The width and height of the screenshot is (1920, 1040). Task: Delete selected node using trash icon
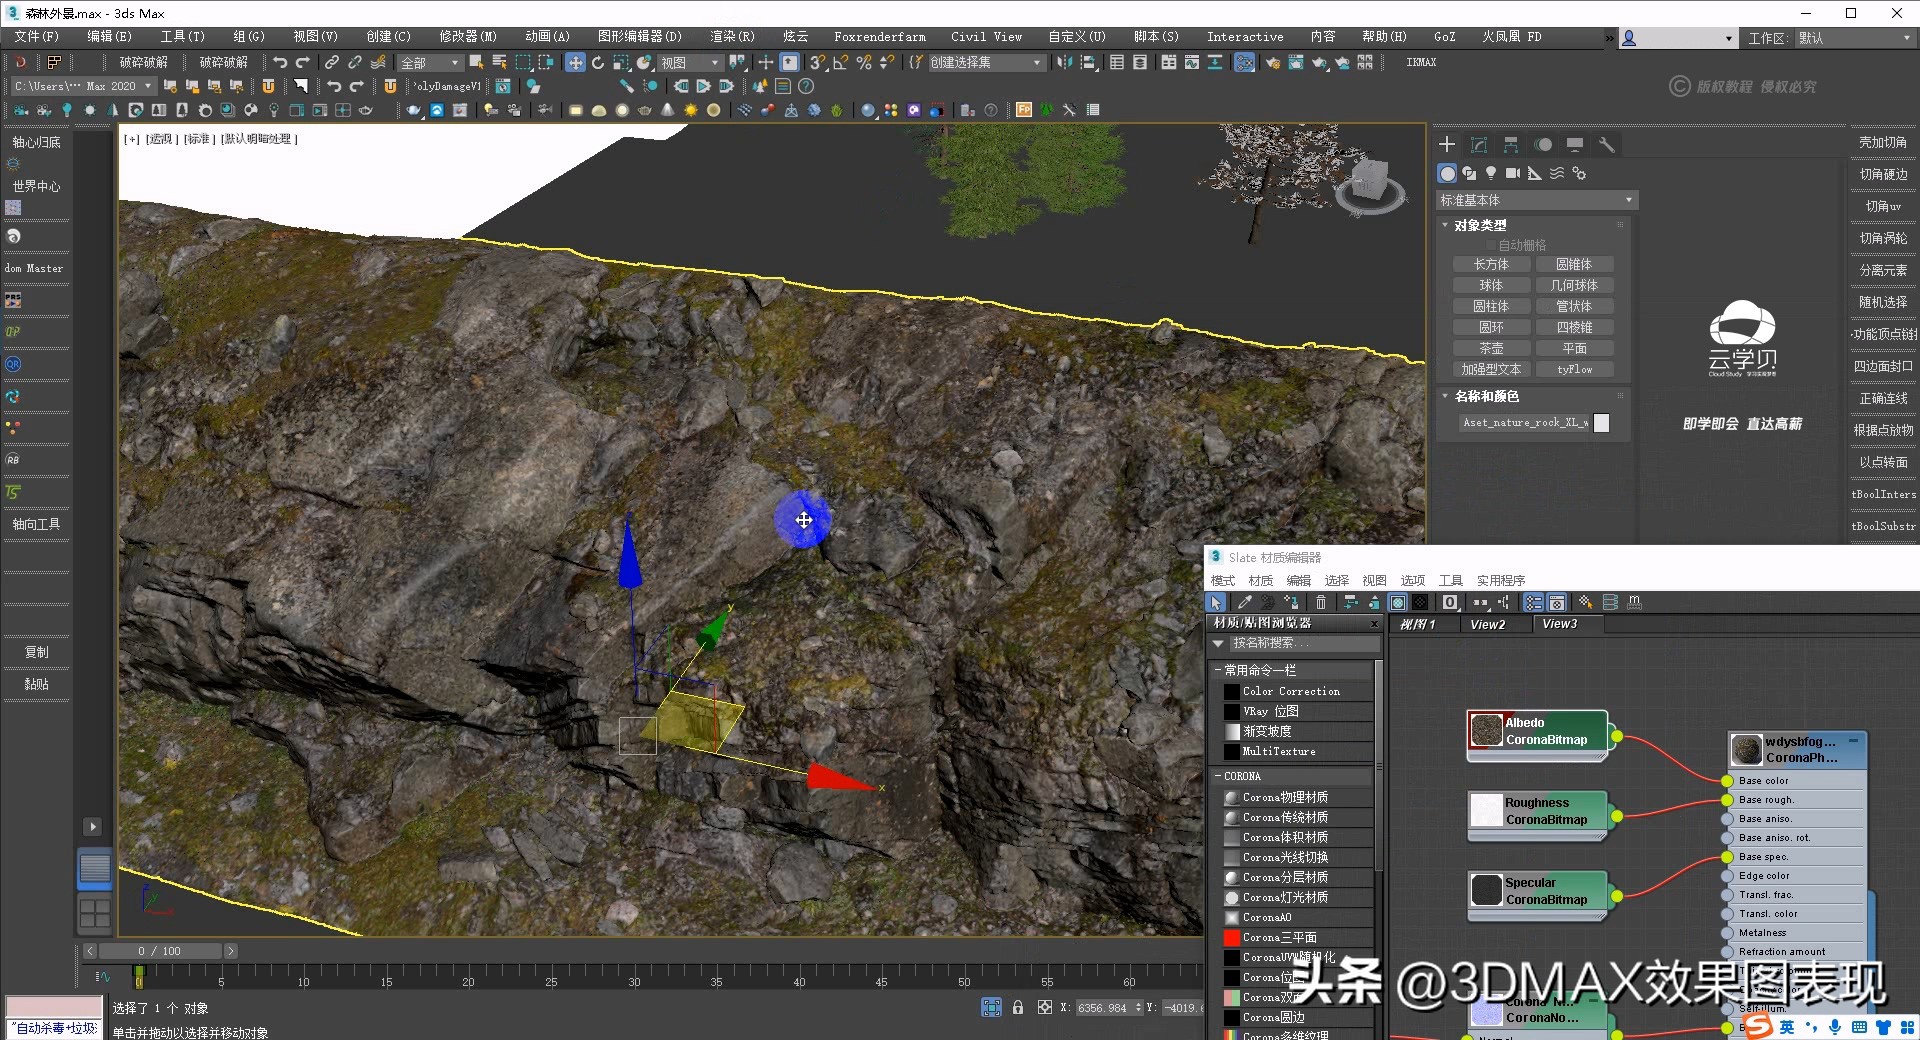tap(1320, 602)
